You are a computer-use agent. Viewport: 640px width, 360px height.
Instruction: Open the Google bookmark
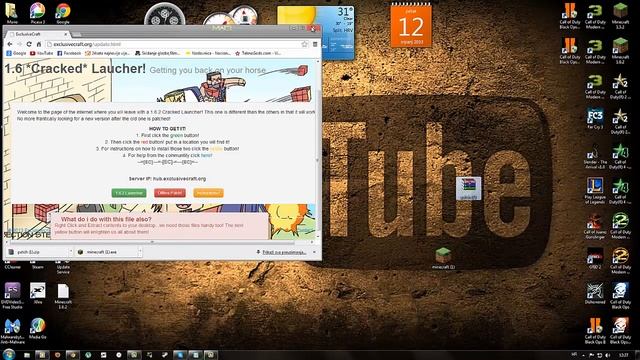[16, 53]
